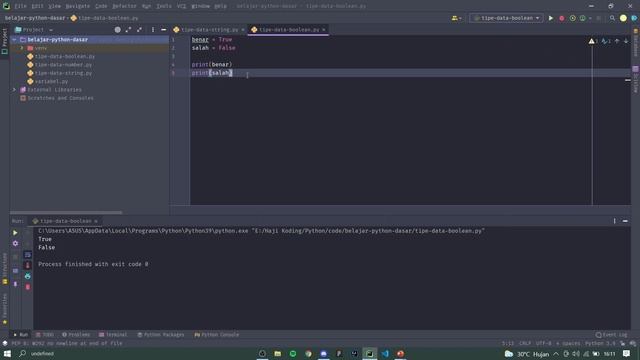640x360 pixels.
Task: Open File Explorer from the taskbar
Action: pyautogui.click(x=278, y=353)
